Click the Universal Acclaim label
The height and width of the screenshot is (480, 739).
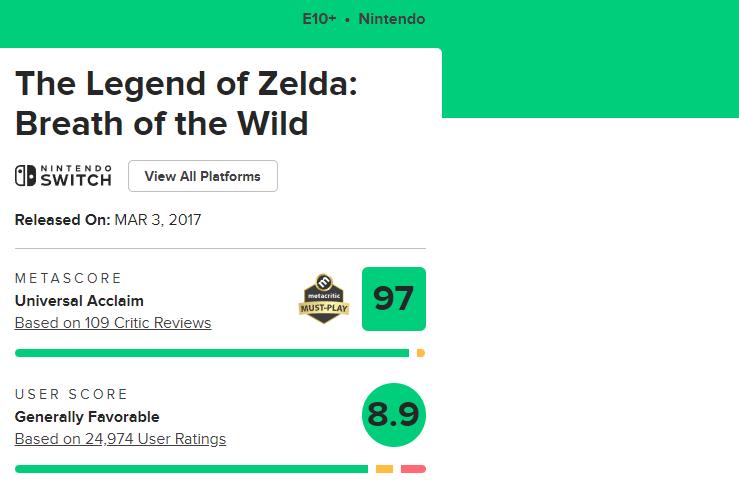point(79,300)
